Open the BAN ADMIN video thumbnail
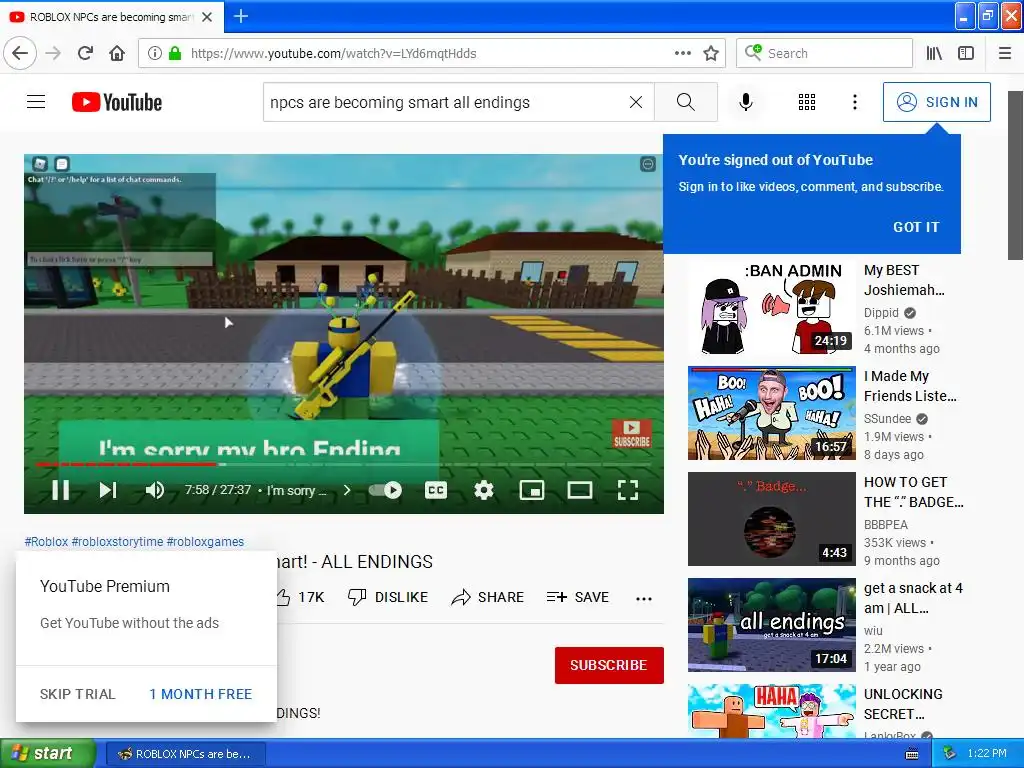The height and width of the screenshot is (768, 1024). (x=771, y=307)
